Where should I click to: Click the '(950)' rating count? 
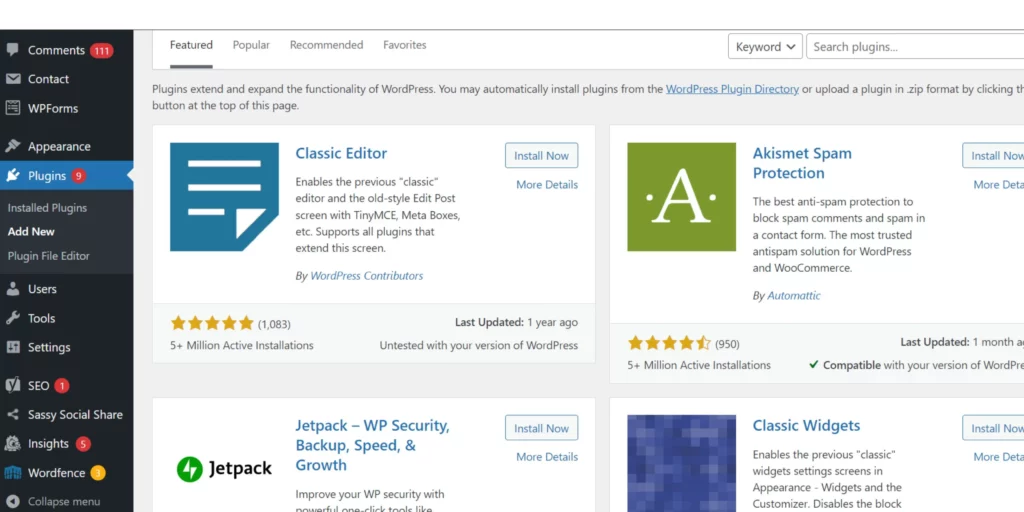tap(727, 344)
